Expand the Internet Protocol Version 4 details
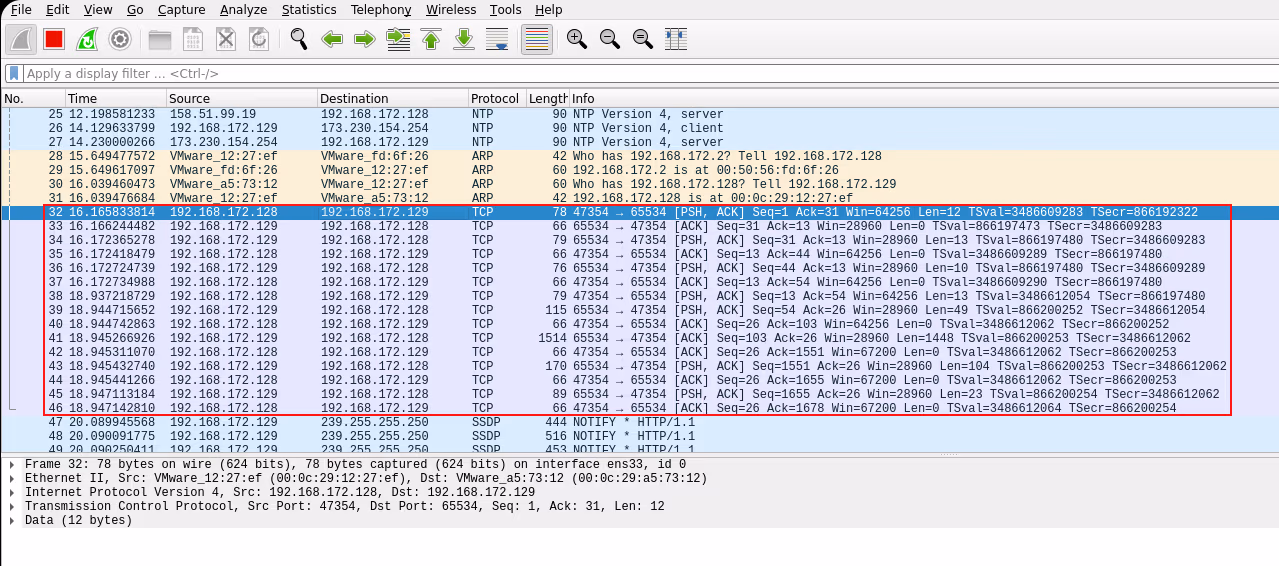Screen dimensions: 1279x566 [12, 492]
